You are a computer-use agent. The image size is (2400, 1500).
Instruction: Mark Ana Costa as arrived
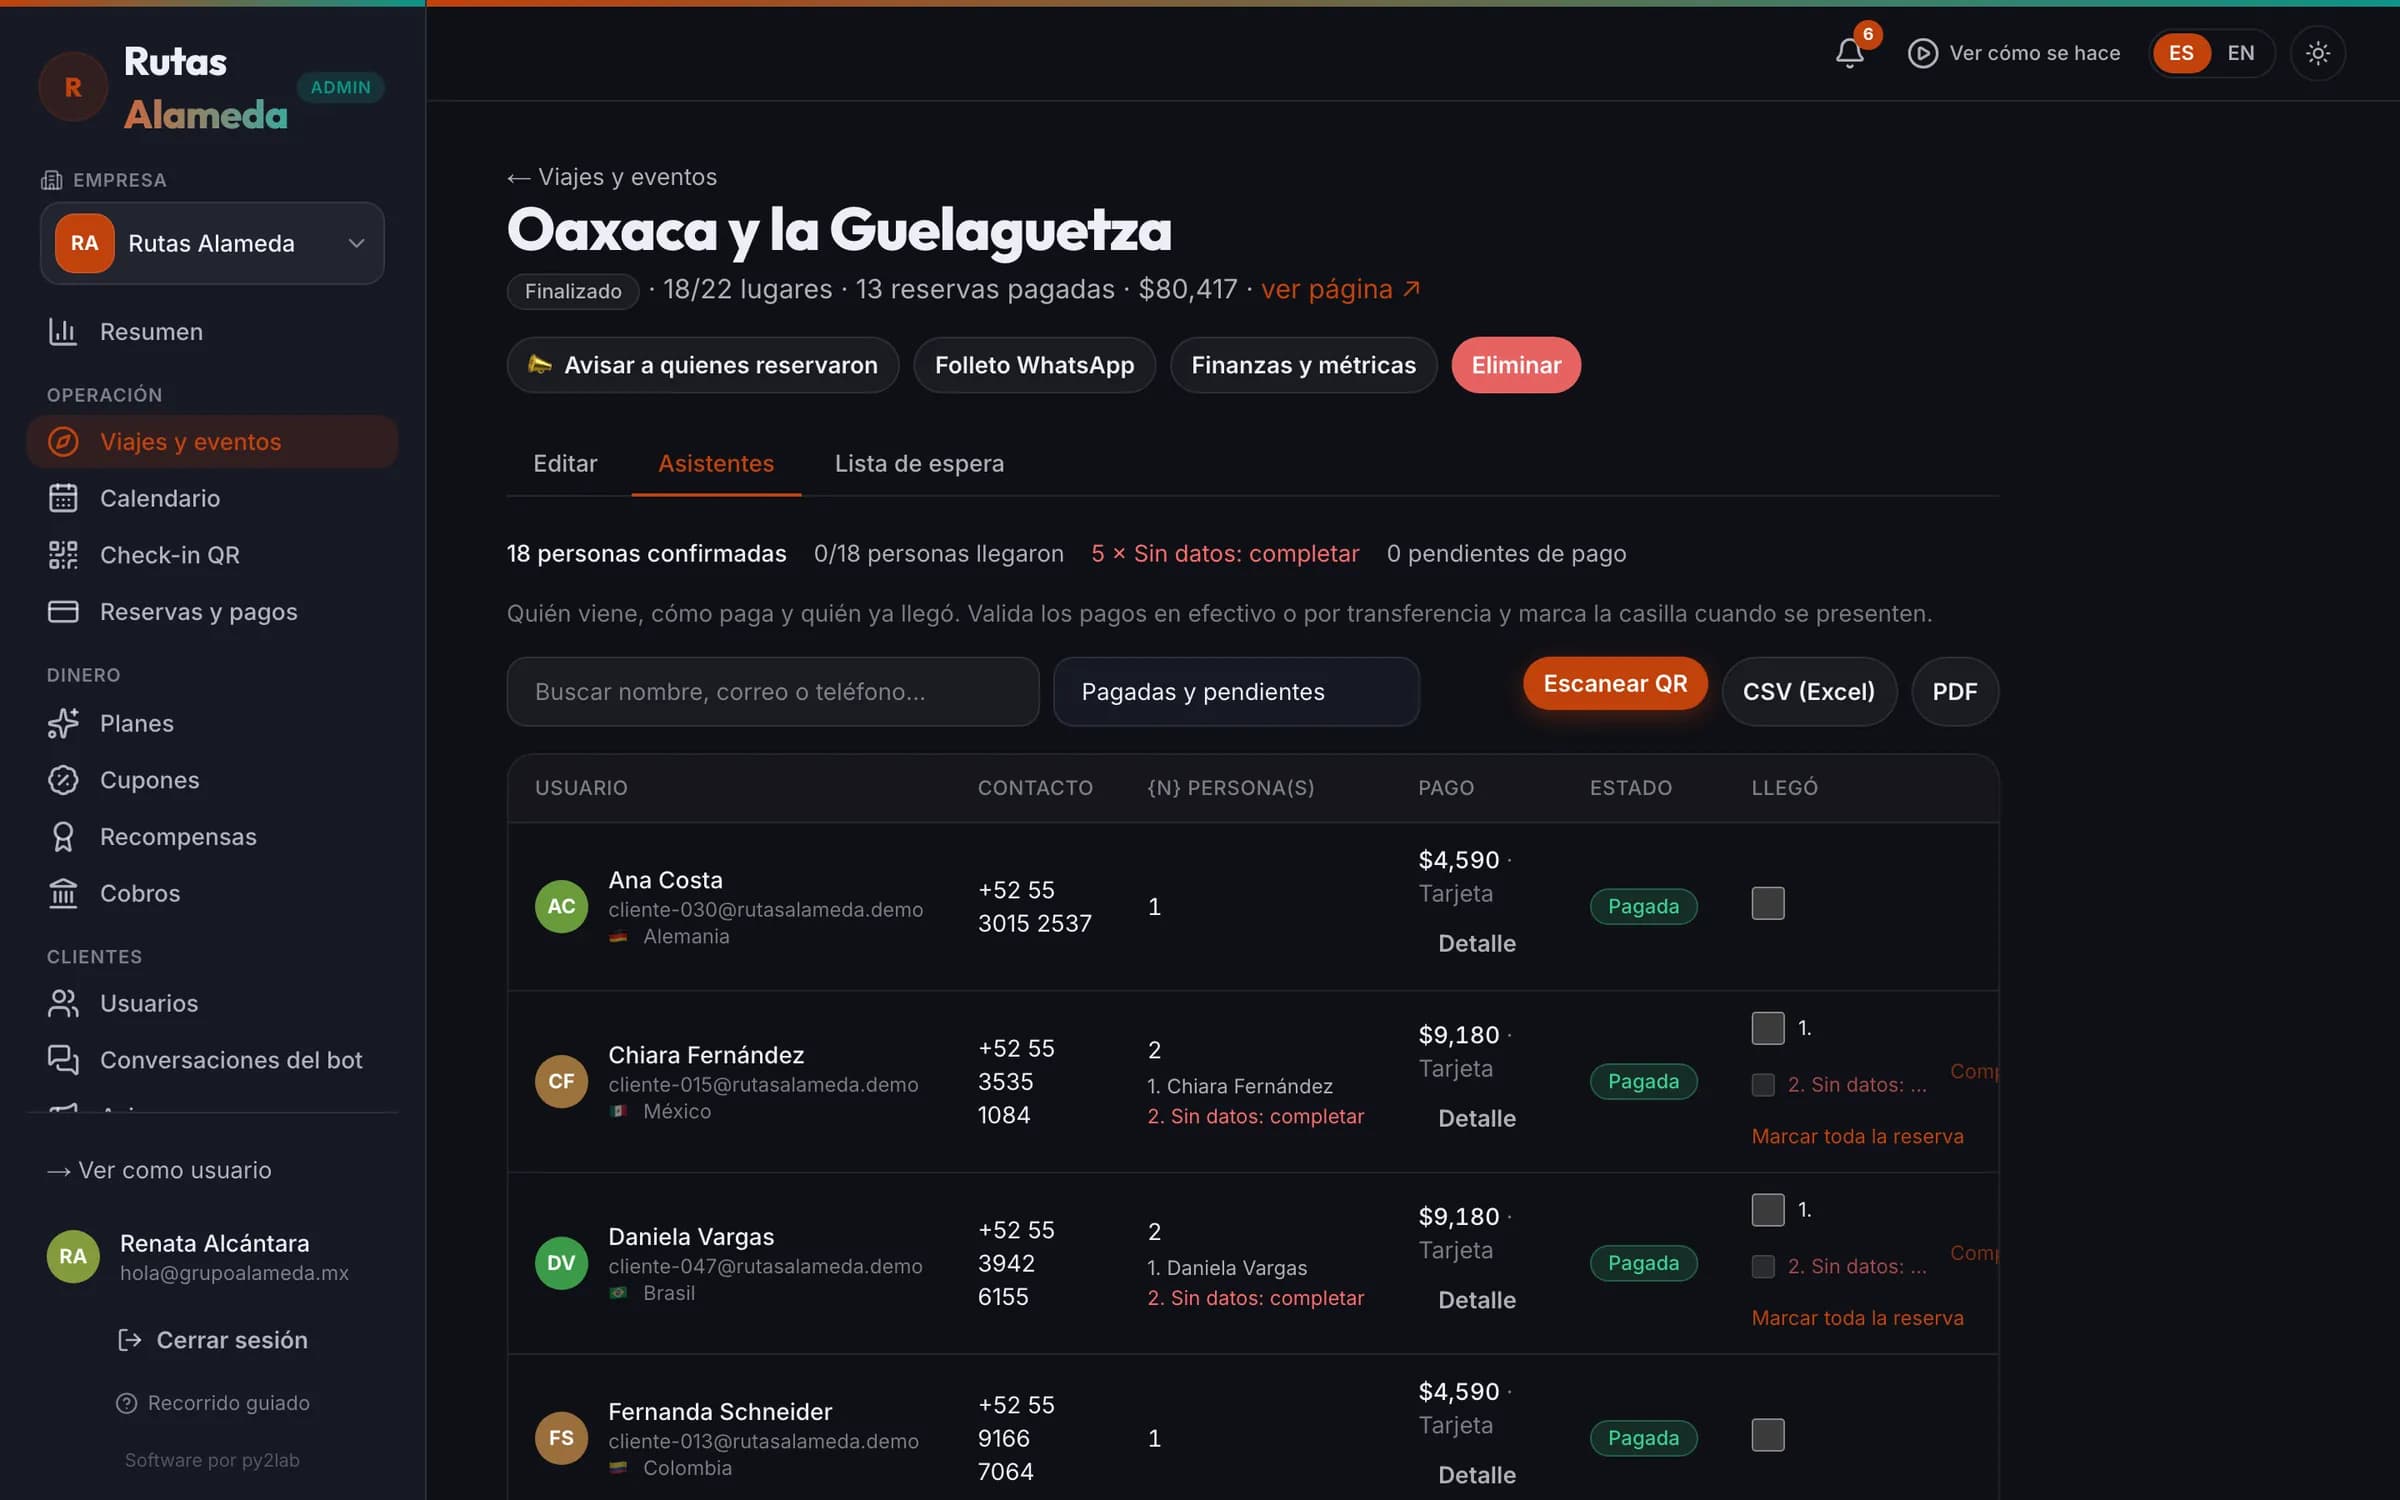1767,903
